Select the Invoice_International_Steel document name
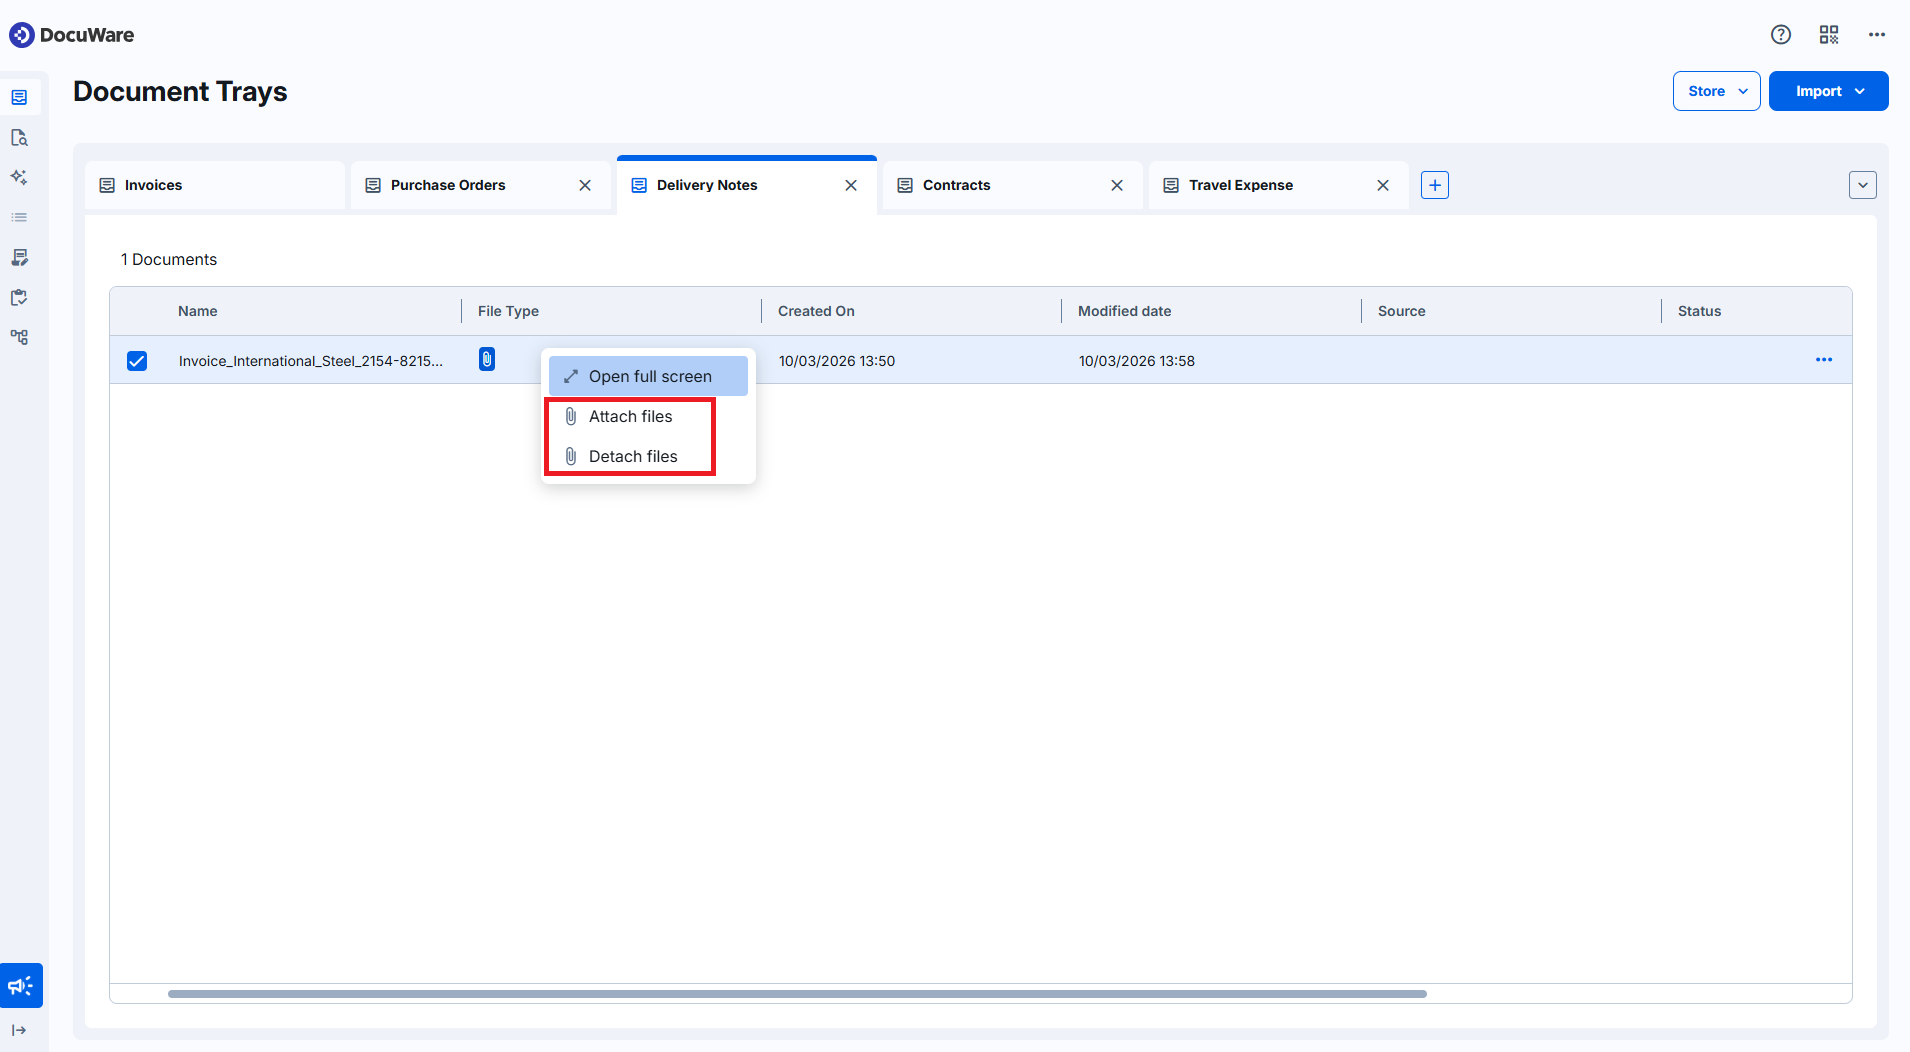This screenshot has width=1910, height=1052. pos(311,361)
